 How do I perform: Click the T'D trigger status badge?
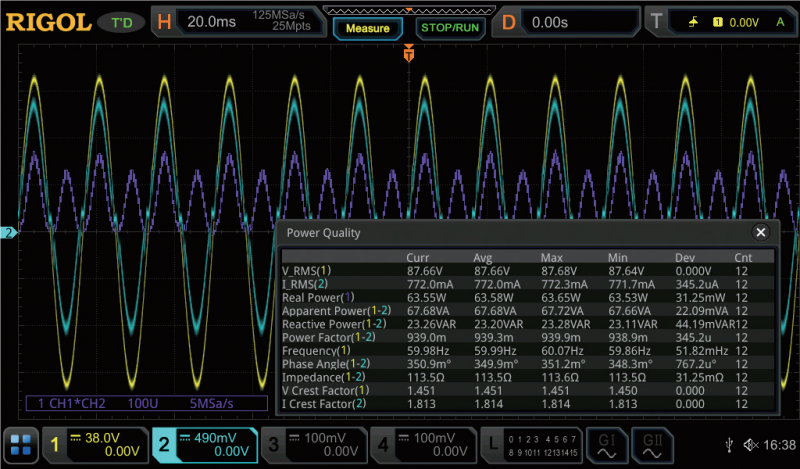[122, 21]
